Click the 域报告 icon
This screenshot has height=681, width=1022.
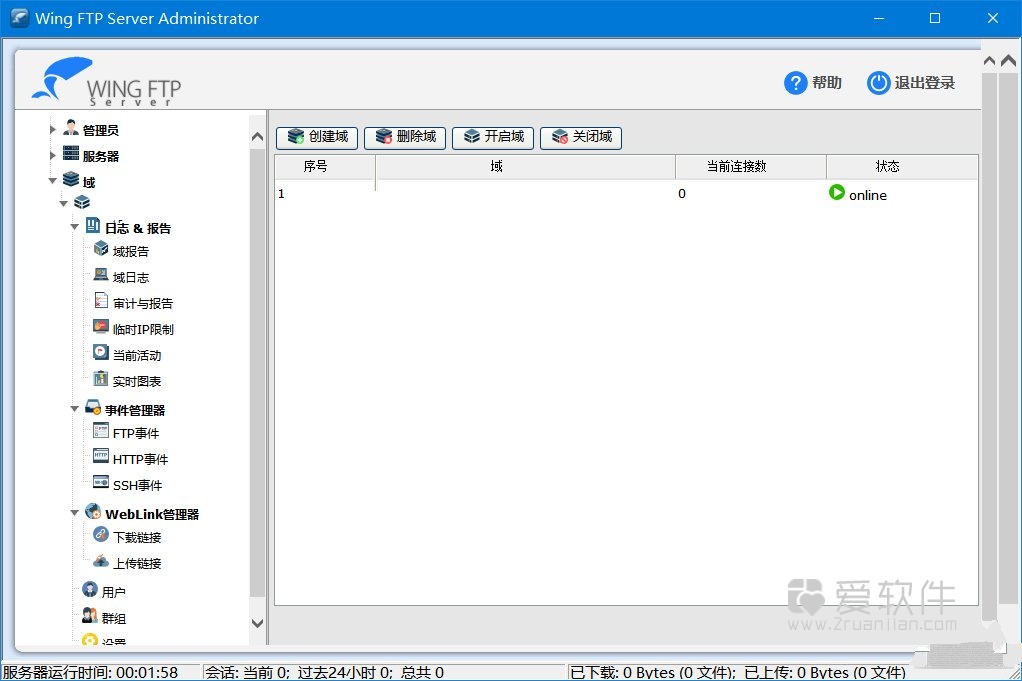point(101,248)
